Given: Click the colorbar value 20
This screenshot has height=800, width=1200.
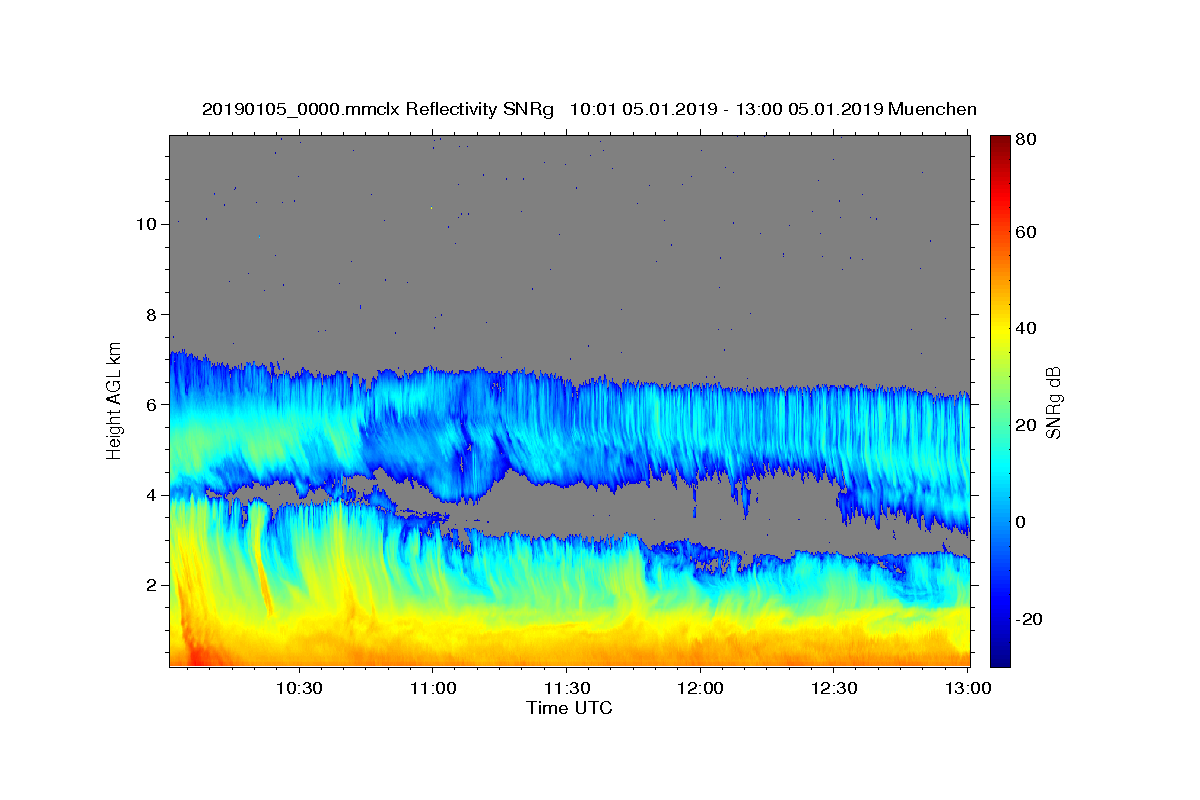Looking at the screenshot, I should [x=1028, y=426].
